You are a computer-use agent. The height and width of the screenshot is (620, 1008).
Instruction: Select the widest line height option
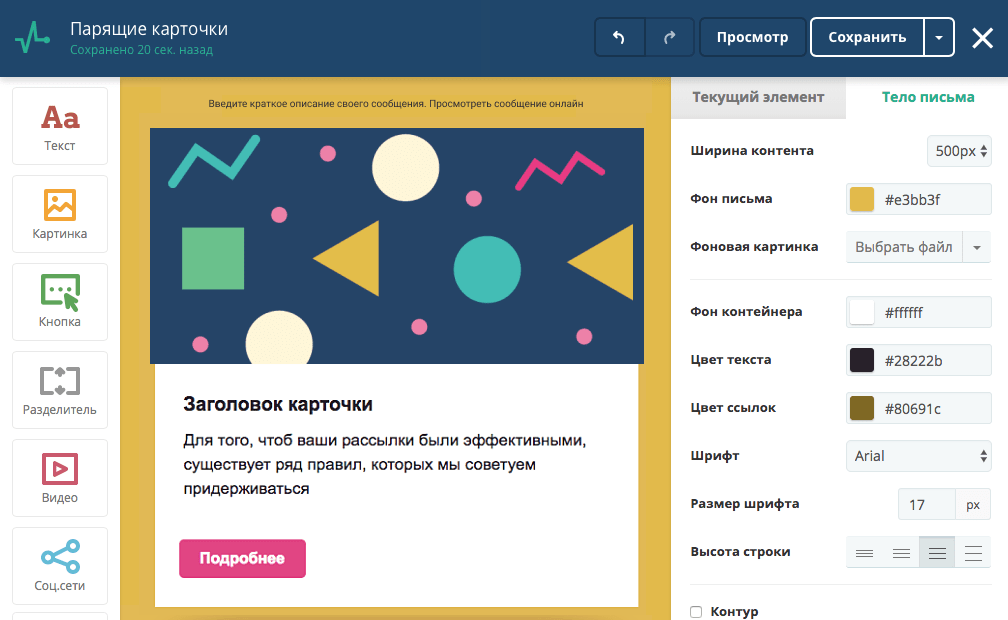click(973, 552)
